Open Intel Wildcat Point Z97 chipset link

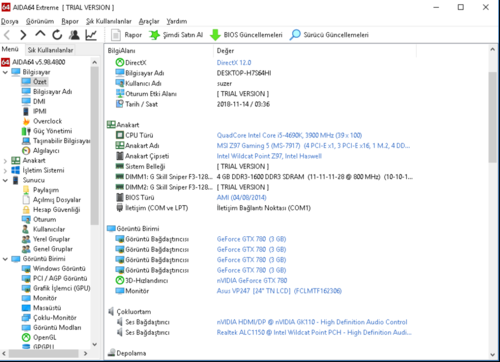point(269,156)
